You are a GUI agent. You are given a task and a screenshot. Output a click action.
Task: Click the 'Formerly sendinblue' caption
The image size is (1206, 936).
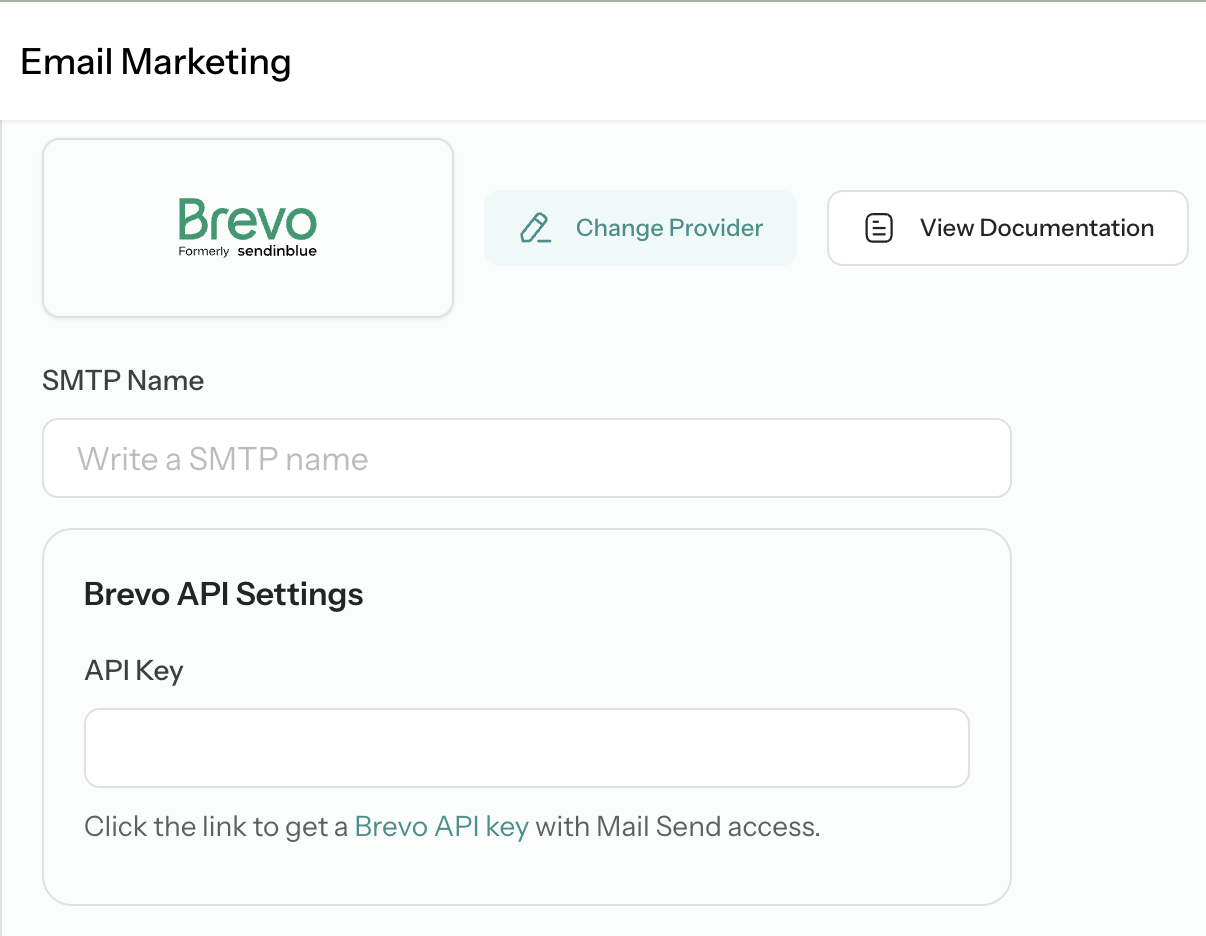[x=248, y=251]
